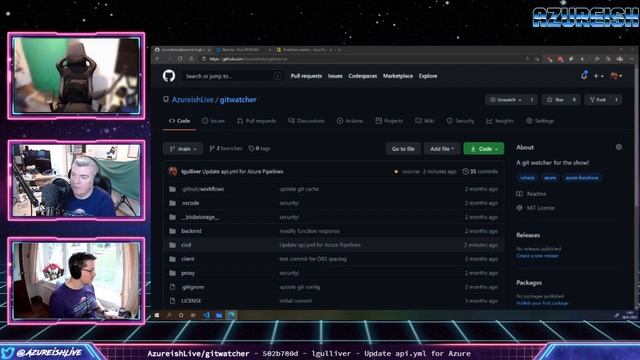Open the gitwatcher repository link
This screenshot has height=360, width=640.
click(238, 100)
